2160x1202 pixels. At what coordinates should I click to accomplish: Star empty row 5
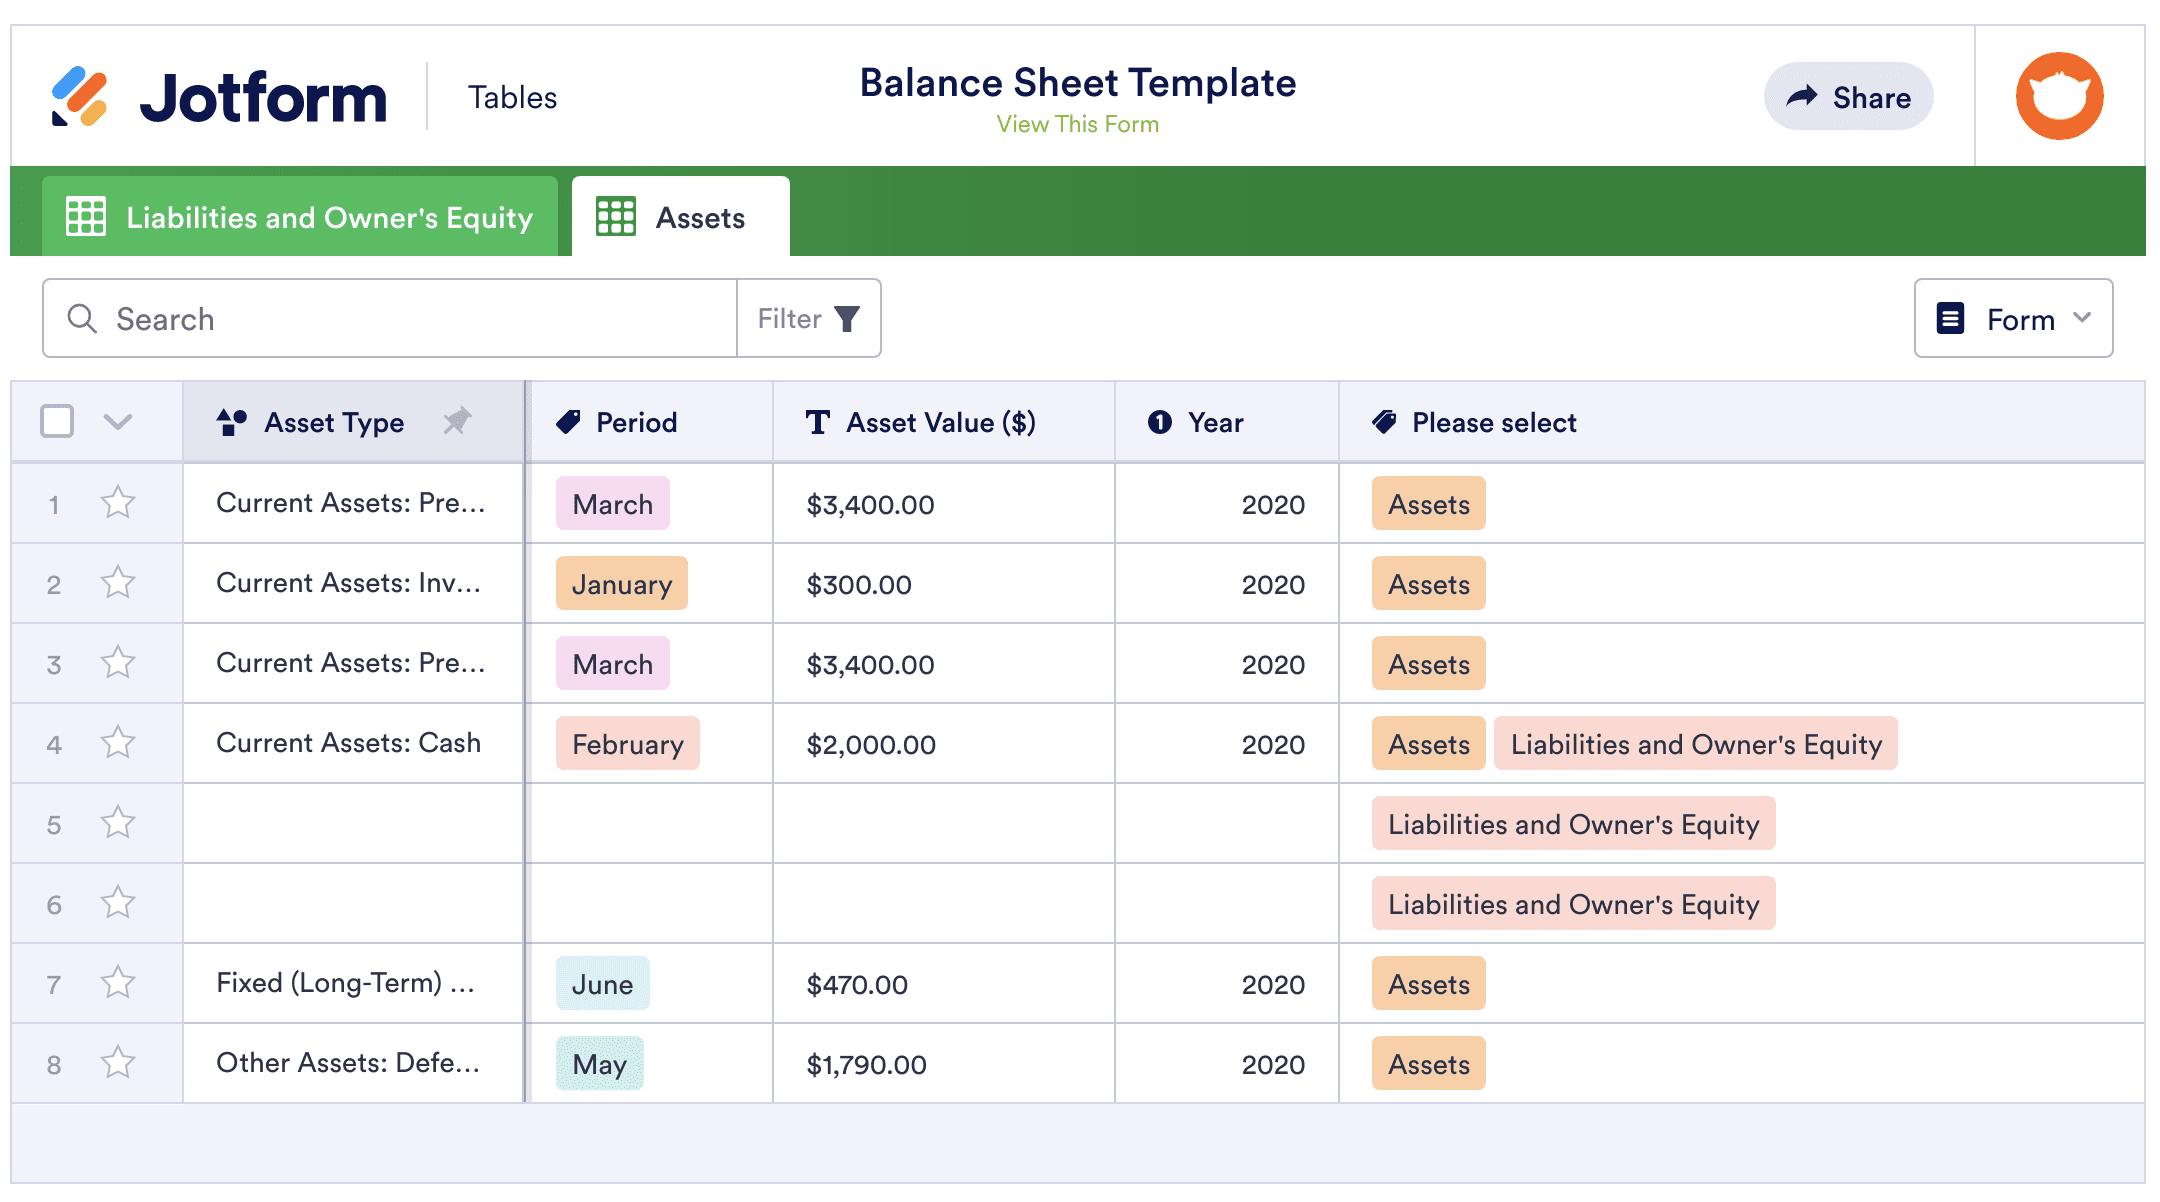click(x=118, y=822)
